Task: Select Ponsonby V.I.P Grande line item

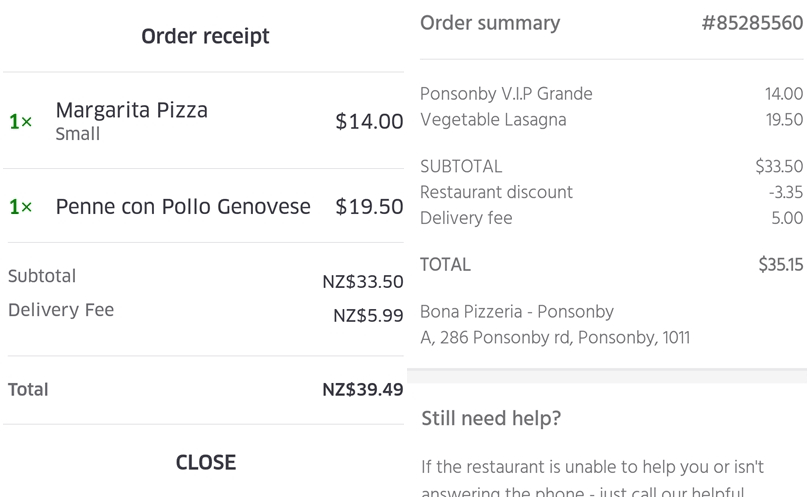Action: (x=506, y=94)
